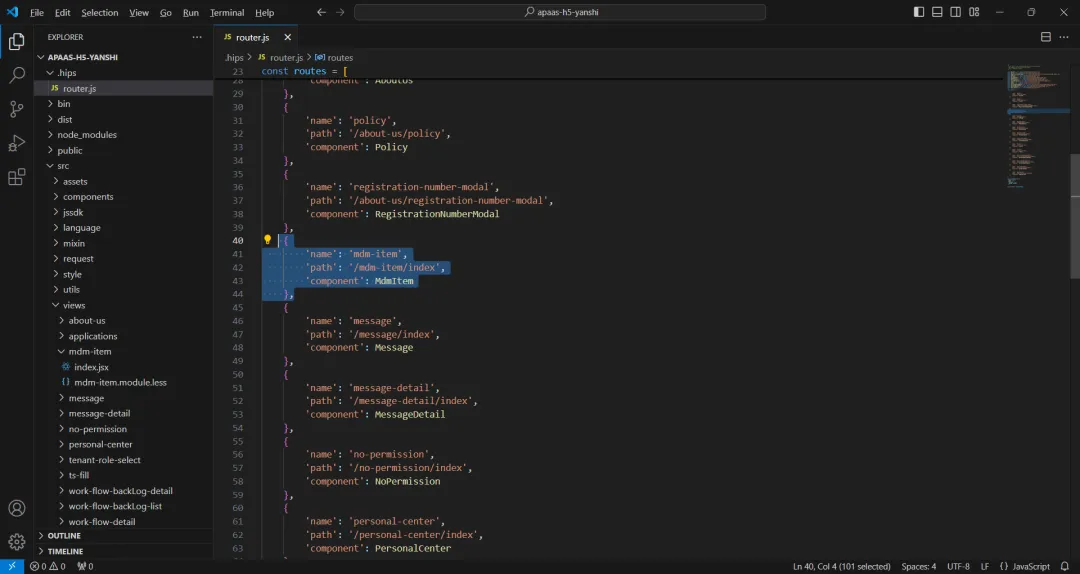Click the LF end of line status item
Screen dimensions: 1080x574
point(985,566)
